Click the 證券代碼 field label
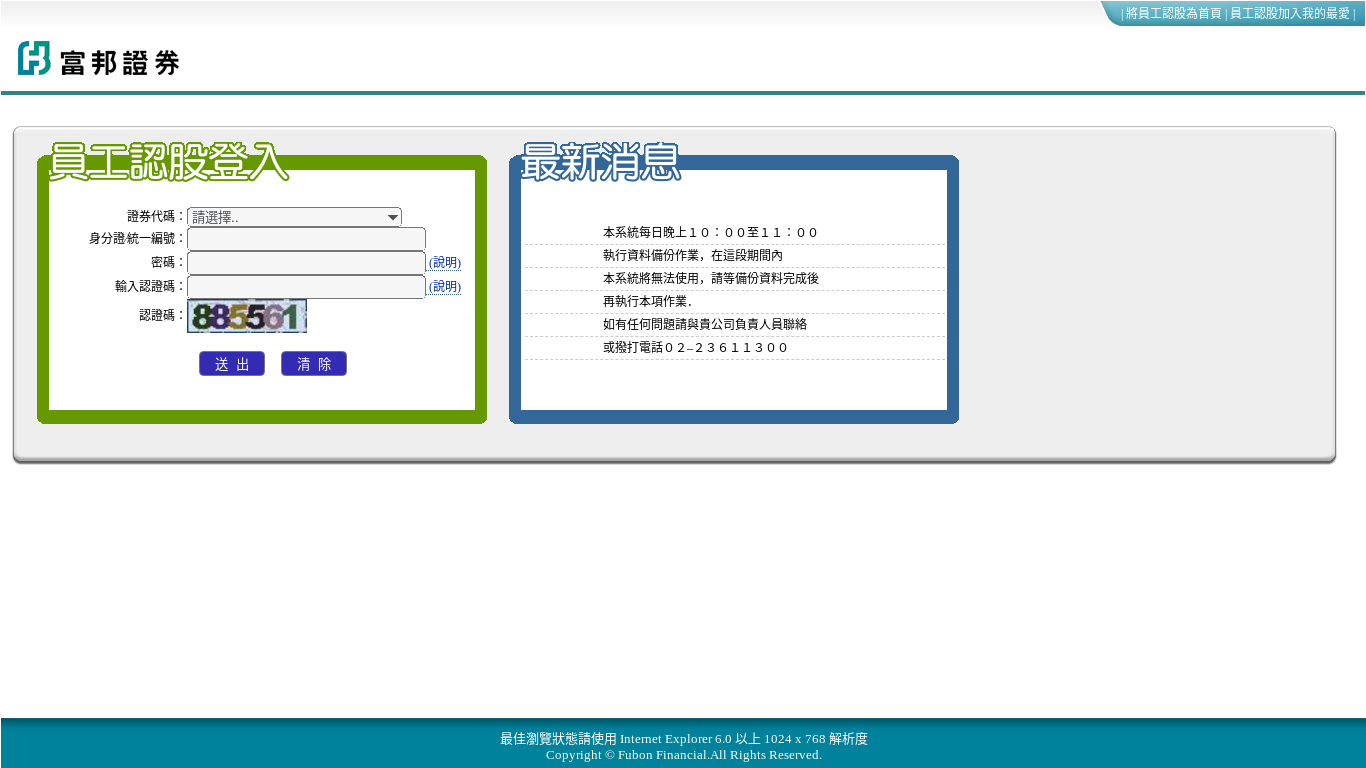The image size is (1366, 768). [x=157, y=216]
